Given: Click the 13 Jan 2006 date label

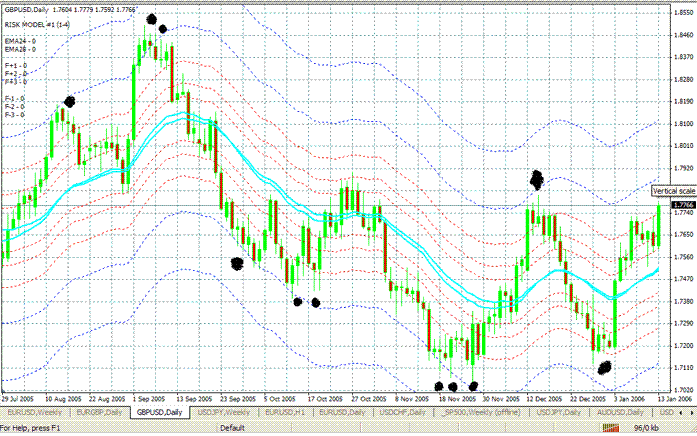Looking at the screenshot, I should coord(675,399).
